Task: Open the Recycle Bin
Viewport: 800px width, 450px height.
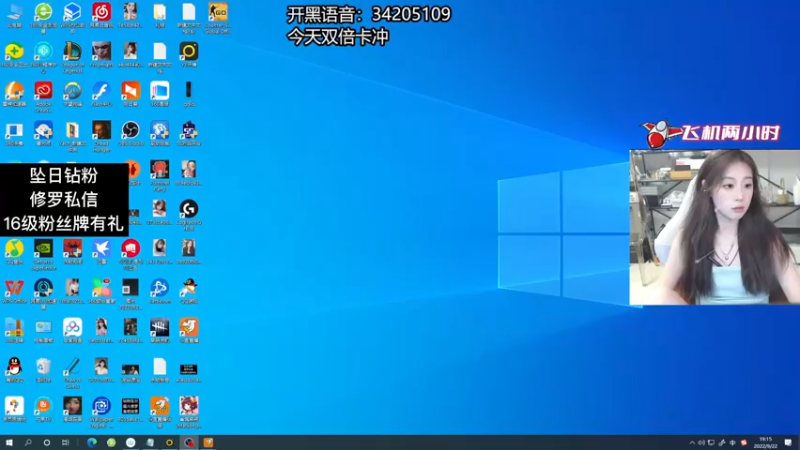Action: pyautogui.click(x=43, y=366)
